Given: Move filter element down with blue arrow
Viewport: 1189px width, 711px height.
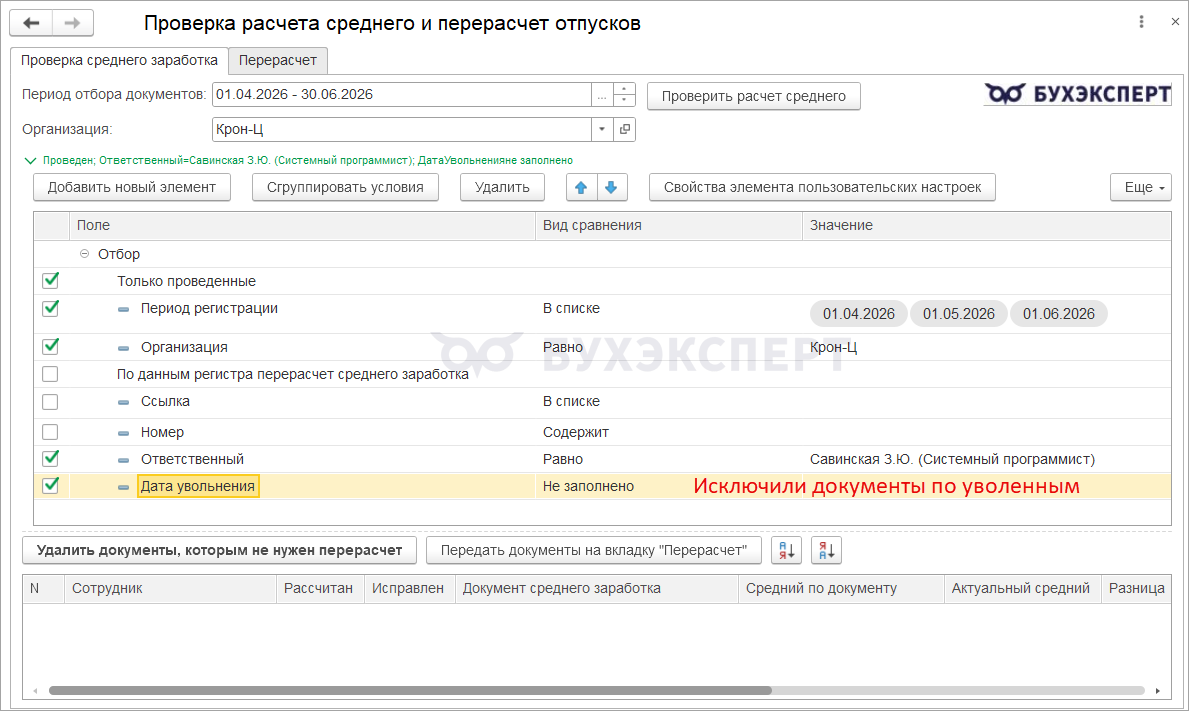Looking at the screenshot, I should point(612,187).
